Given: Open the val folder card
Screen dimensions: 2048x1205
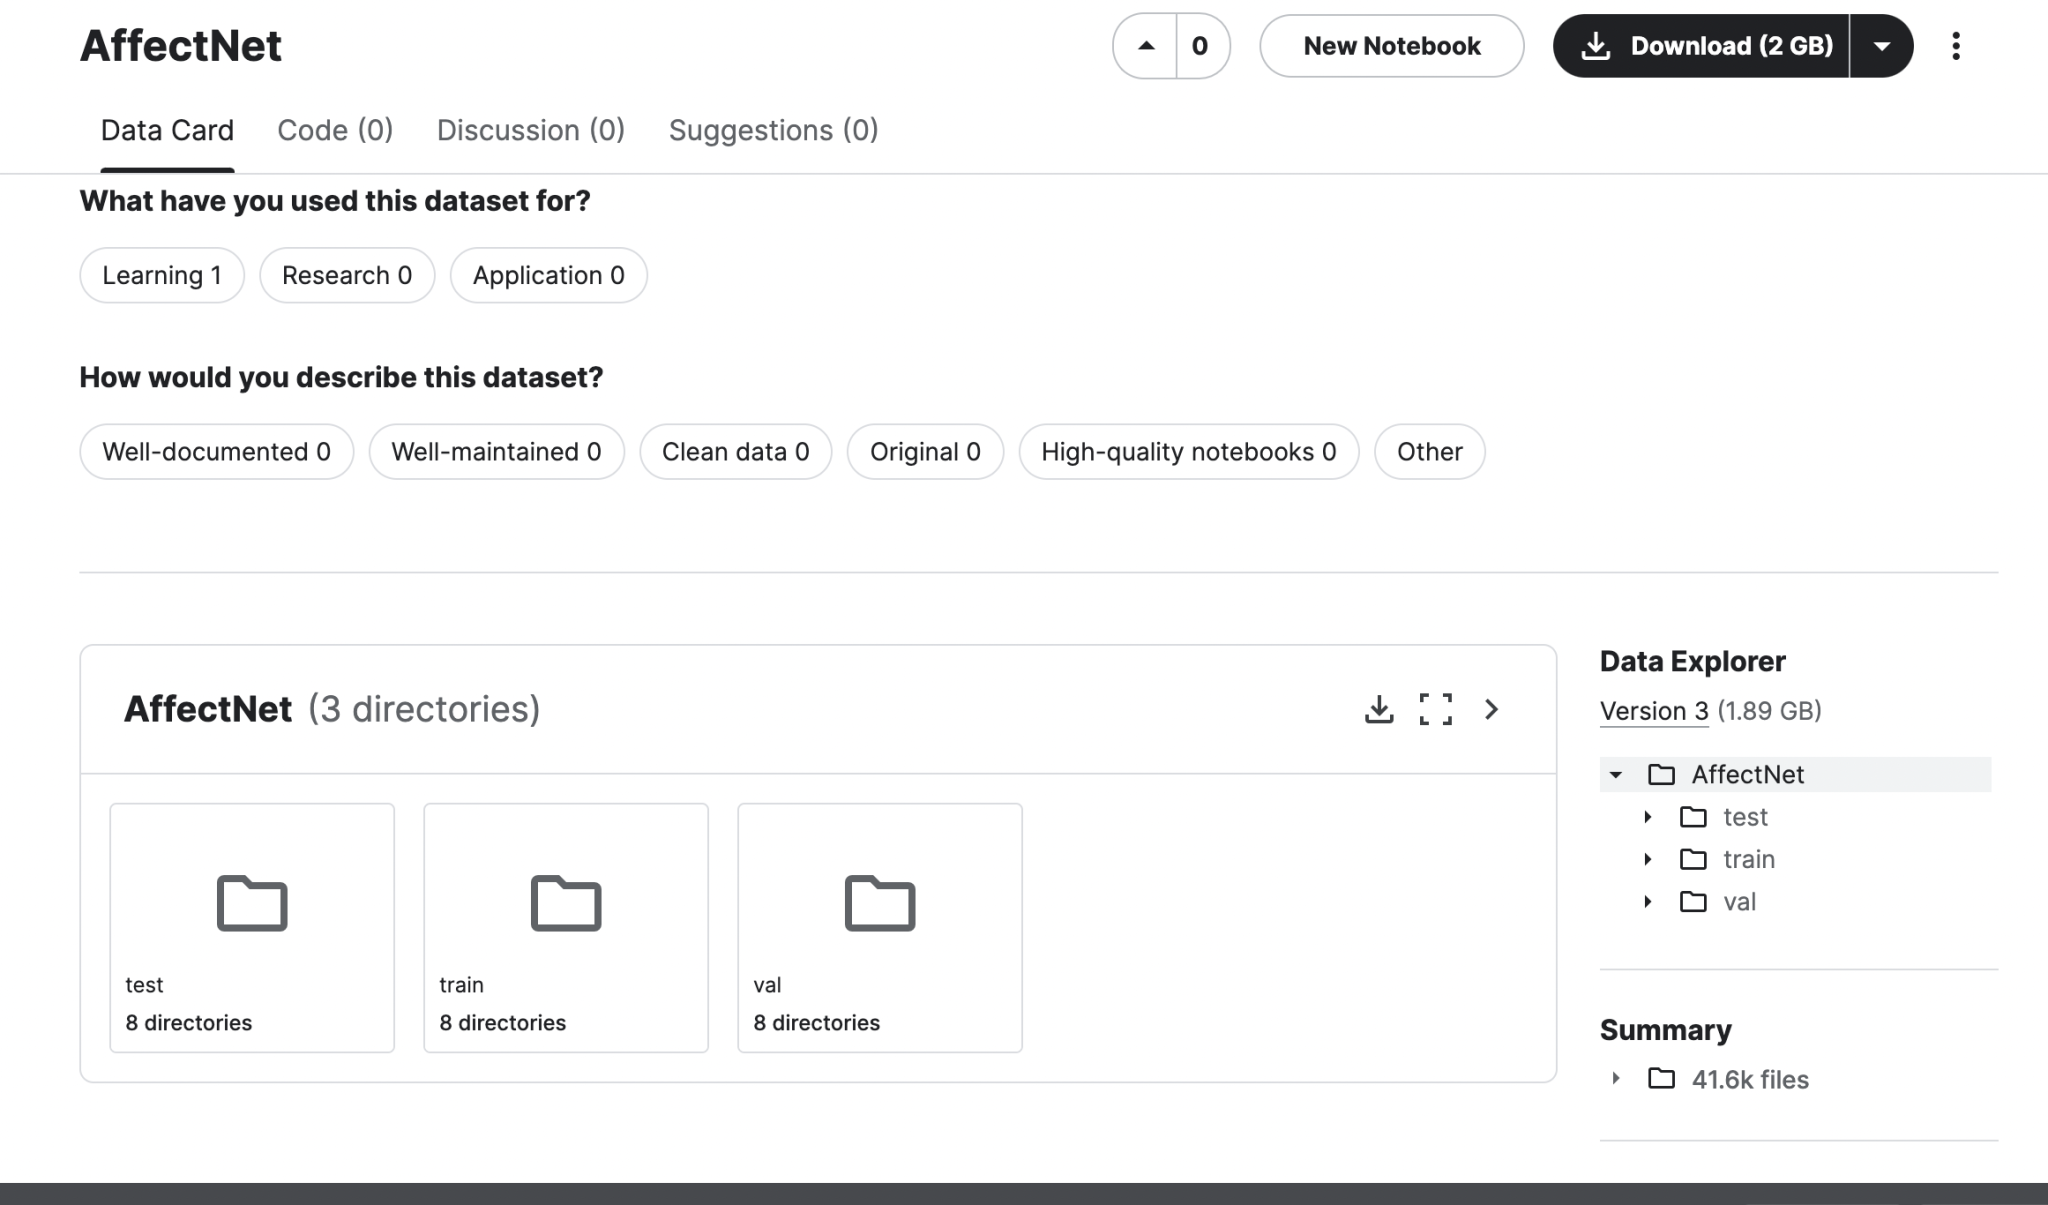Looking at the screenshot, I should pos(880,927).
